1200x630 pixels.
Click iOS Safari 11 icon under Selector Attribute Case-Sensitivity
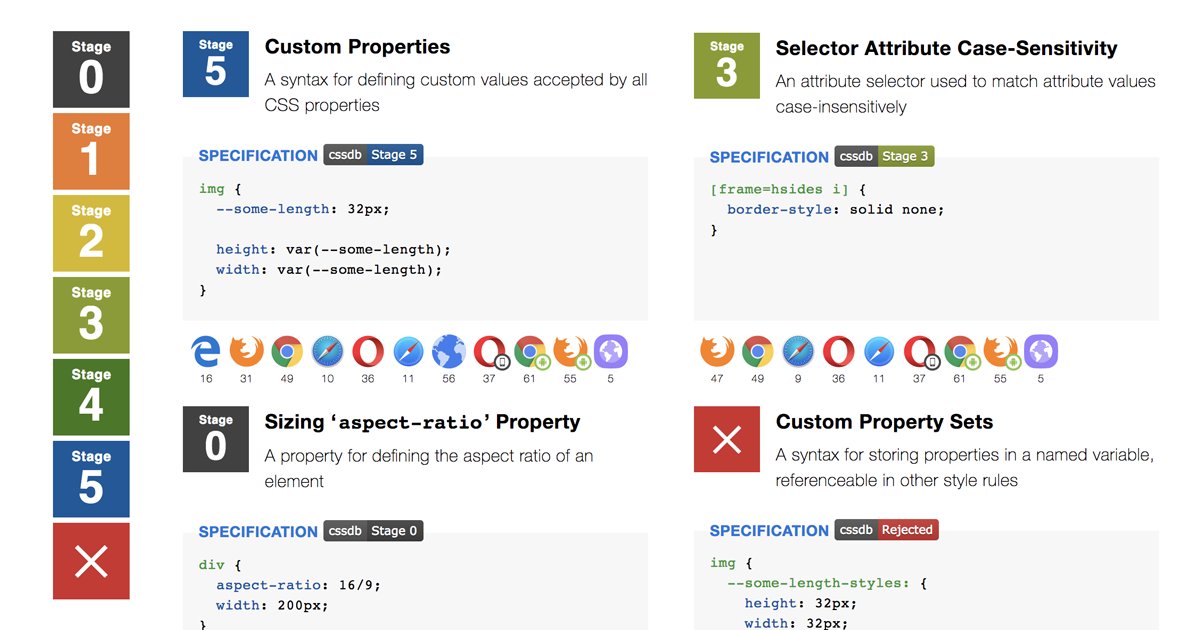[879, 352]
